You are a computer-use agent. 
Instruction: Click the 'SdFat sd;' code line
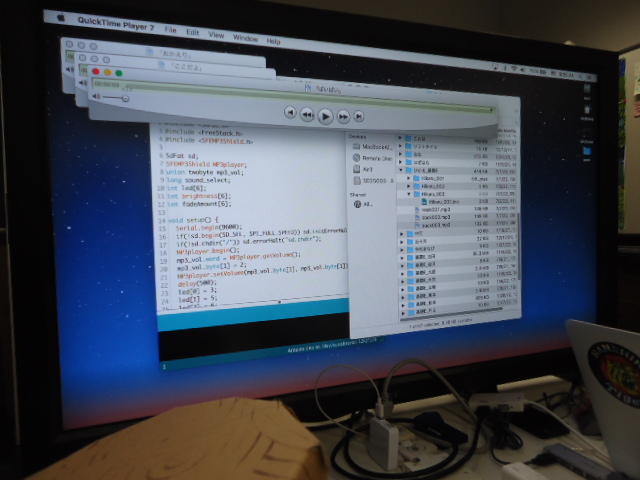point(182,156)
